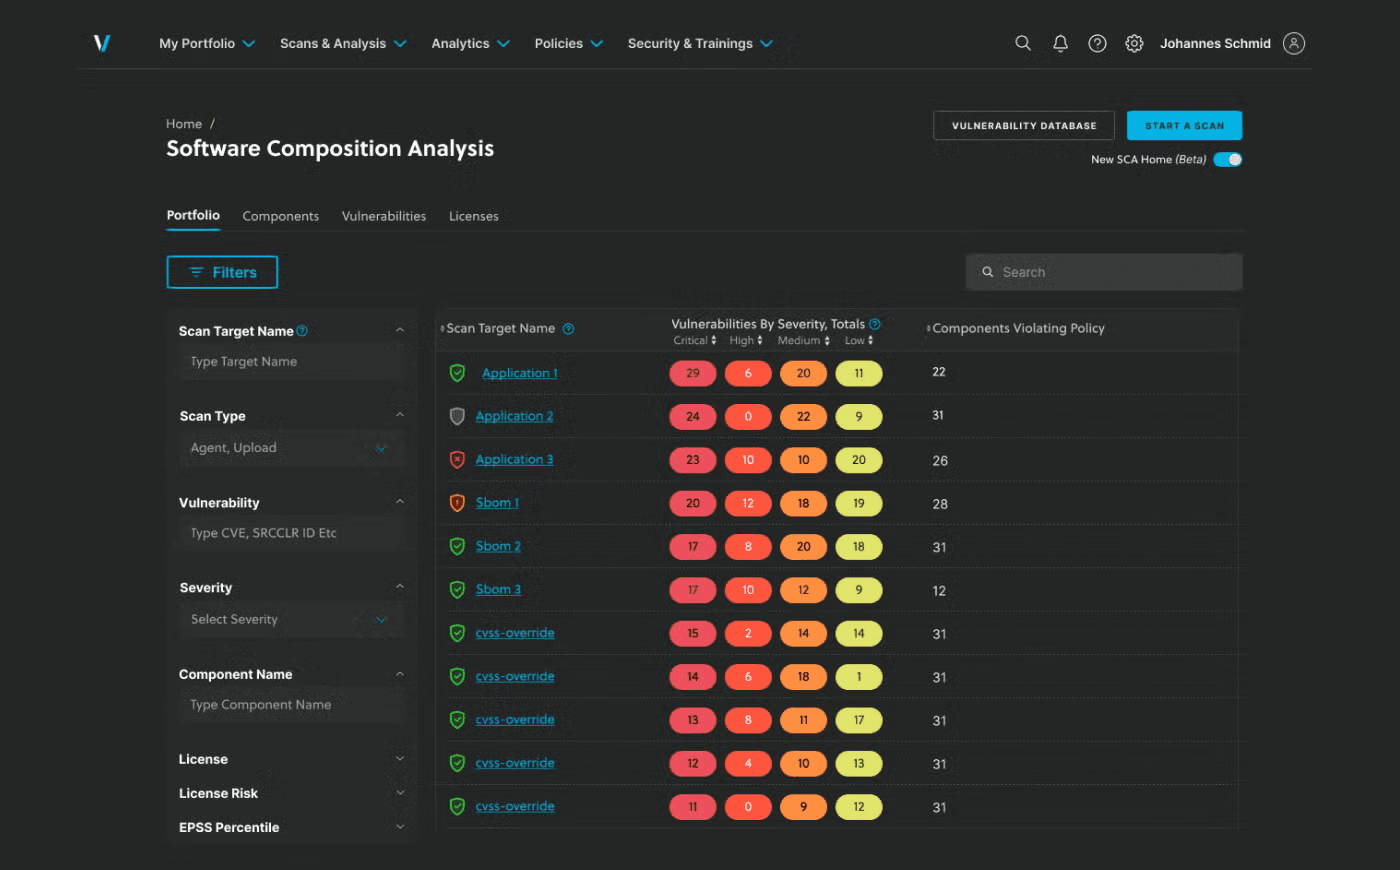
Task: Click the Filters panel toggle button
Action: (x=222, y=271)
